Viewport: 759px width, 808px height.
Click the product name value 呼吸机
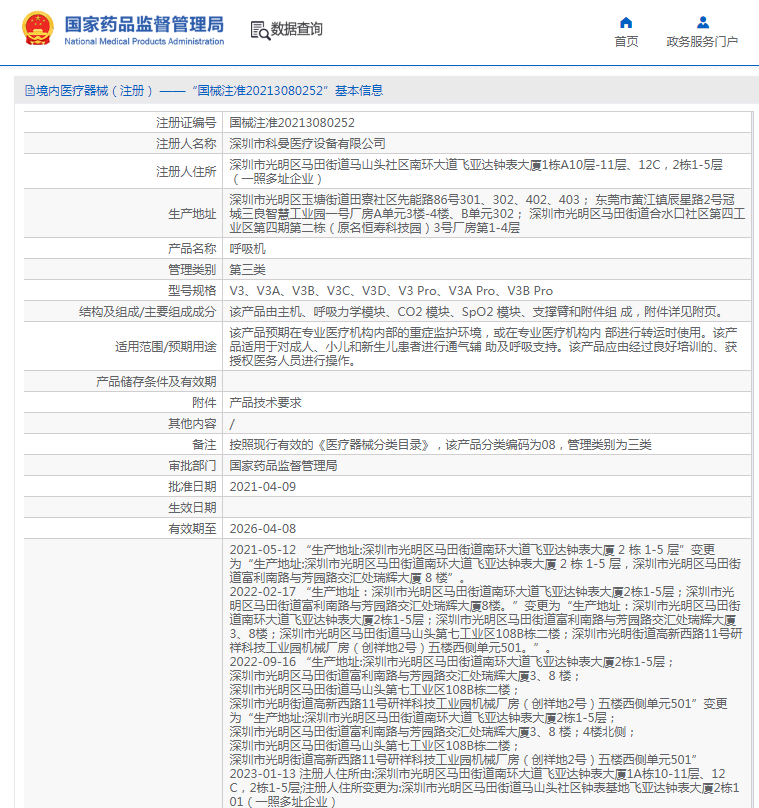point(247,248)
